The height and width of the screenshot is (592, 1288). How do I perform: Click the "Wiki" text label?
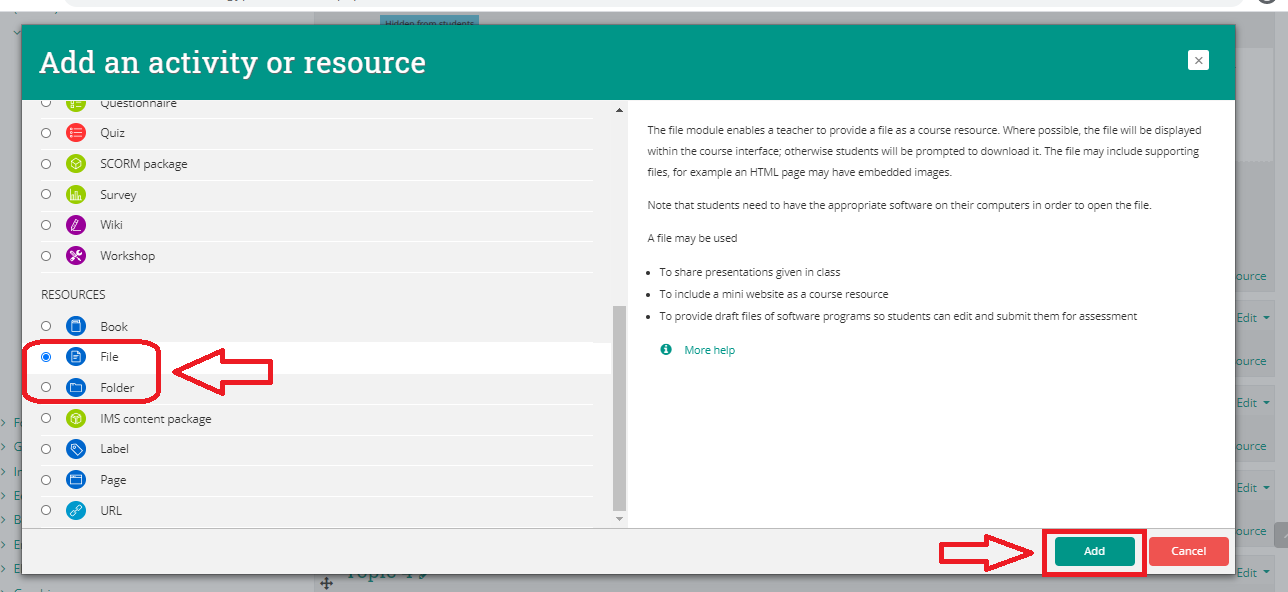pyautogui.click(x=111, y=225)
